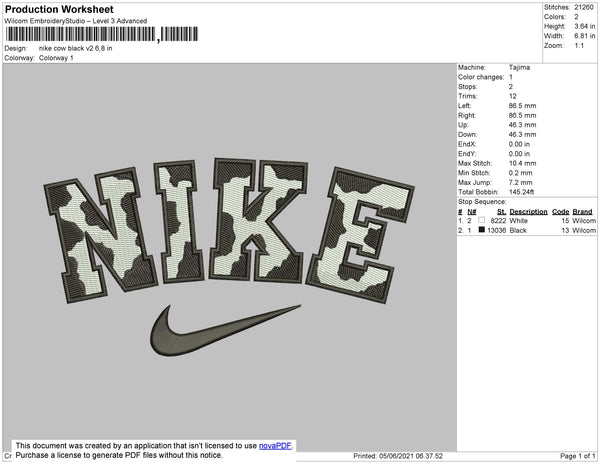Viewport: 600px width, 464px height.
Task: Click the Printed date in footer
Action: click(398, 456)
